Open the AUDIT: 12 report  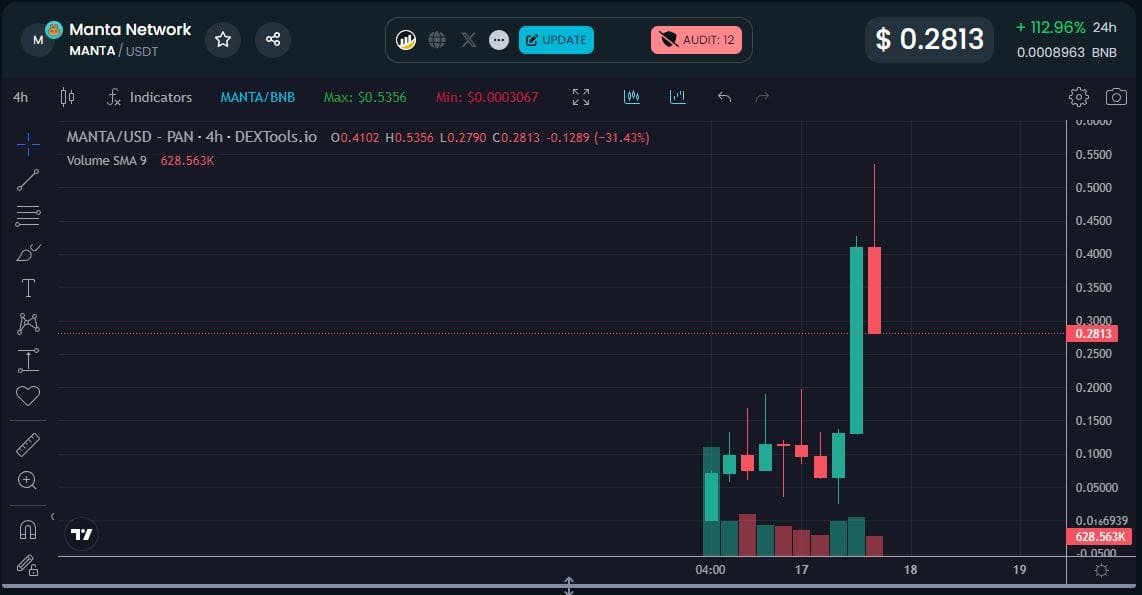[x=696, y=40]
